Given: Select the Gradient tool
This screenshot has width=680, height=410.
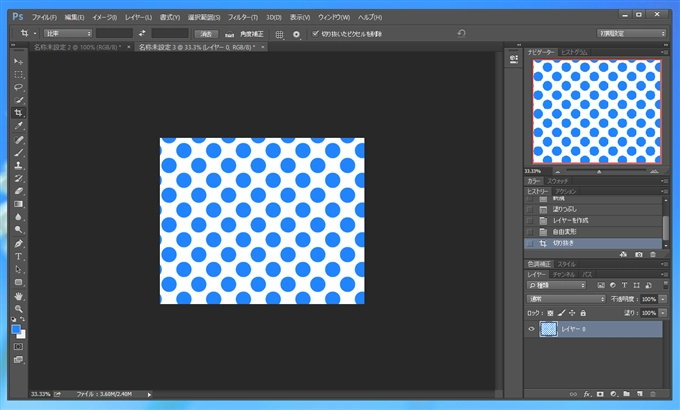Looking at the screenshot, I should coord(18,204).
